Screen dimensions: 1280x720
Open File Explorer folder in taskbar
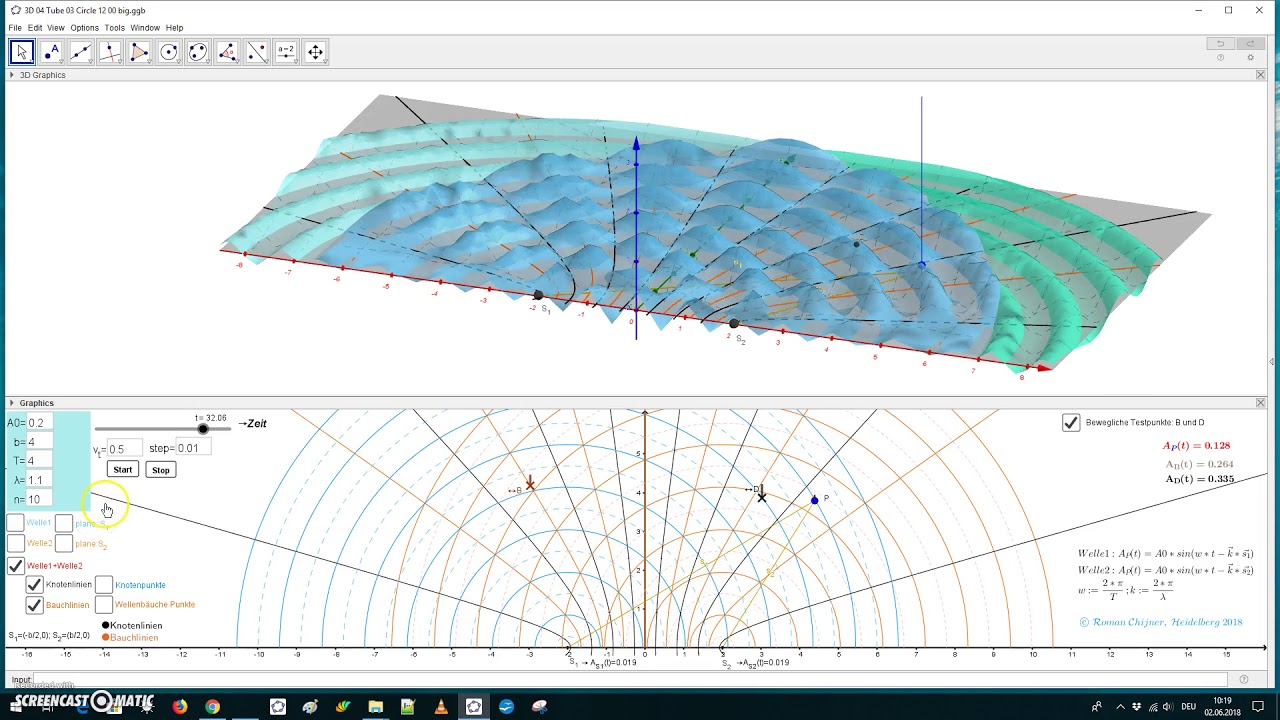click(375, 707)
